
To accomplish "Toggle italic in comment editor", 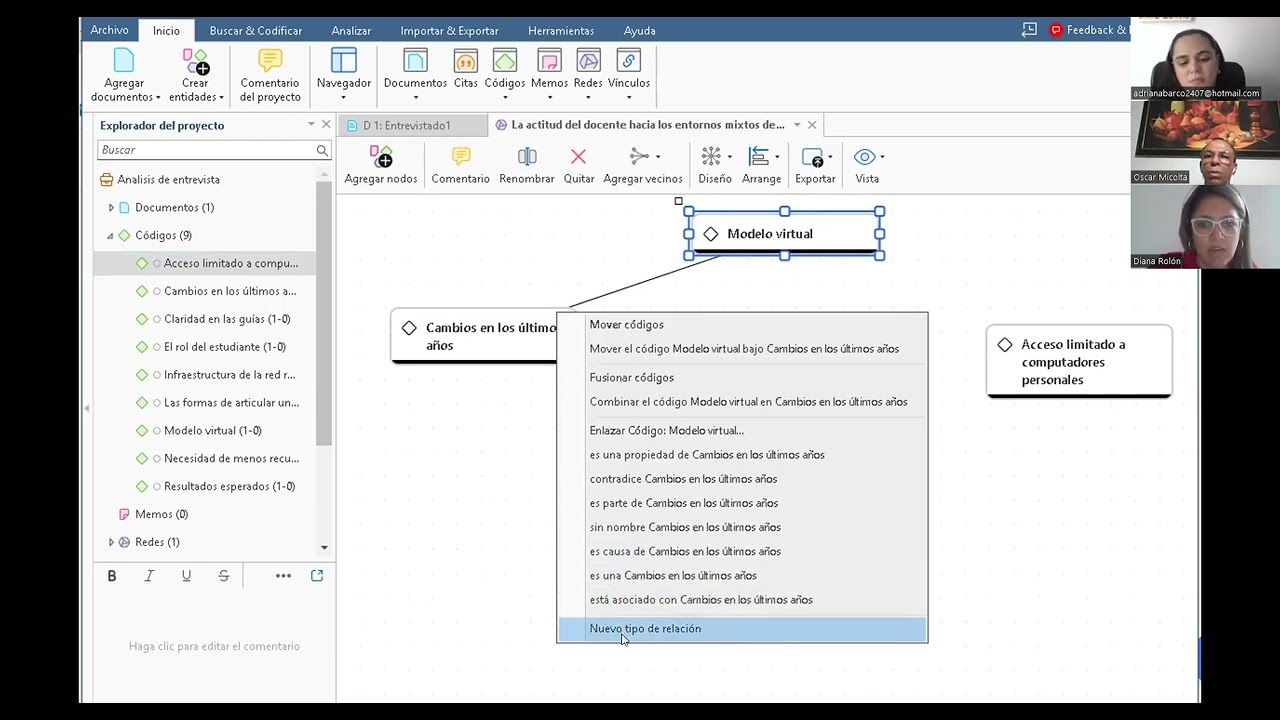I will pyautogui.click(x=149, y=576).
